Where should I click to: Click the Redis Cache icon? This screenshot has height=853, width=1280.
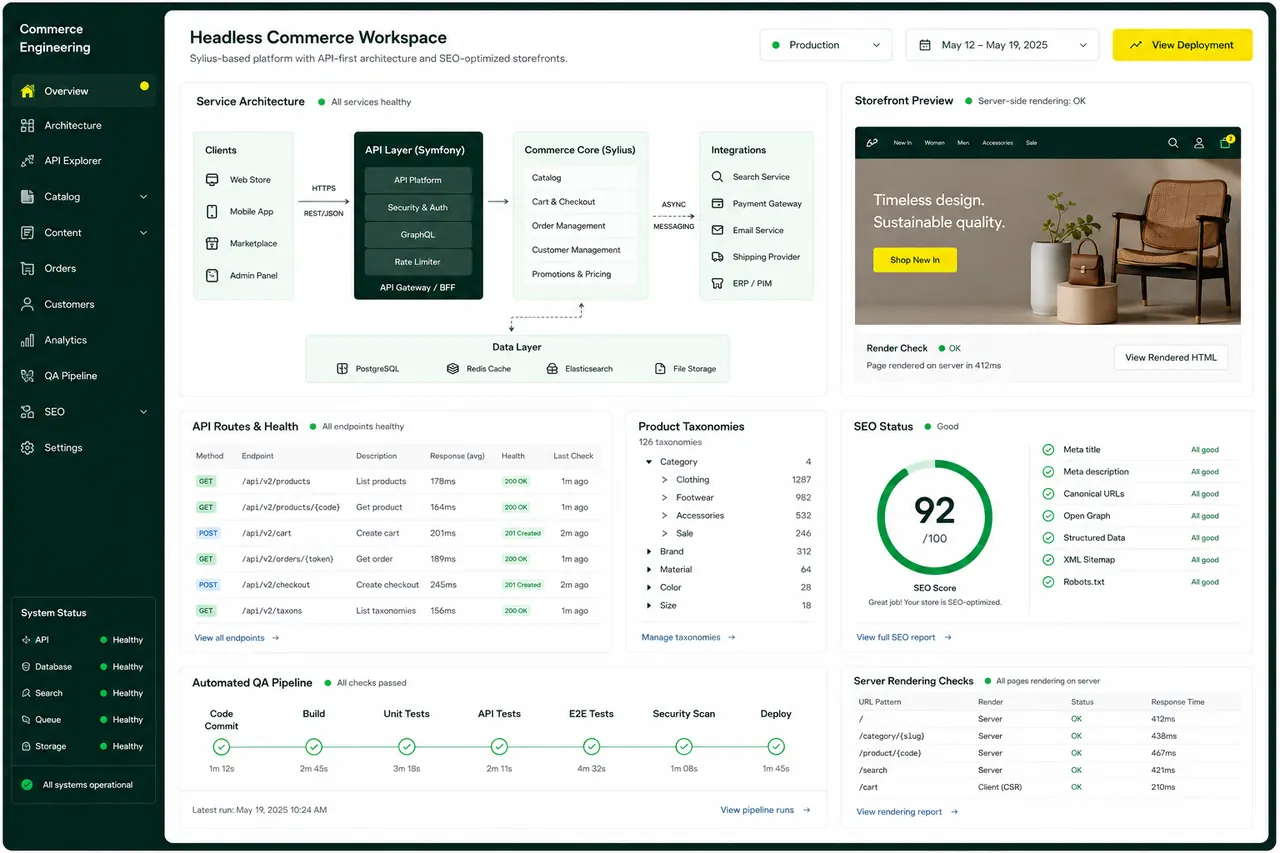pos(453,369)
